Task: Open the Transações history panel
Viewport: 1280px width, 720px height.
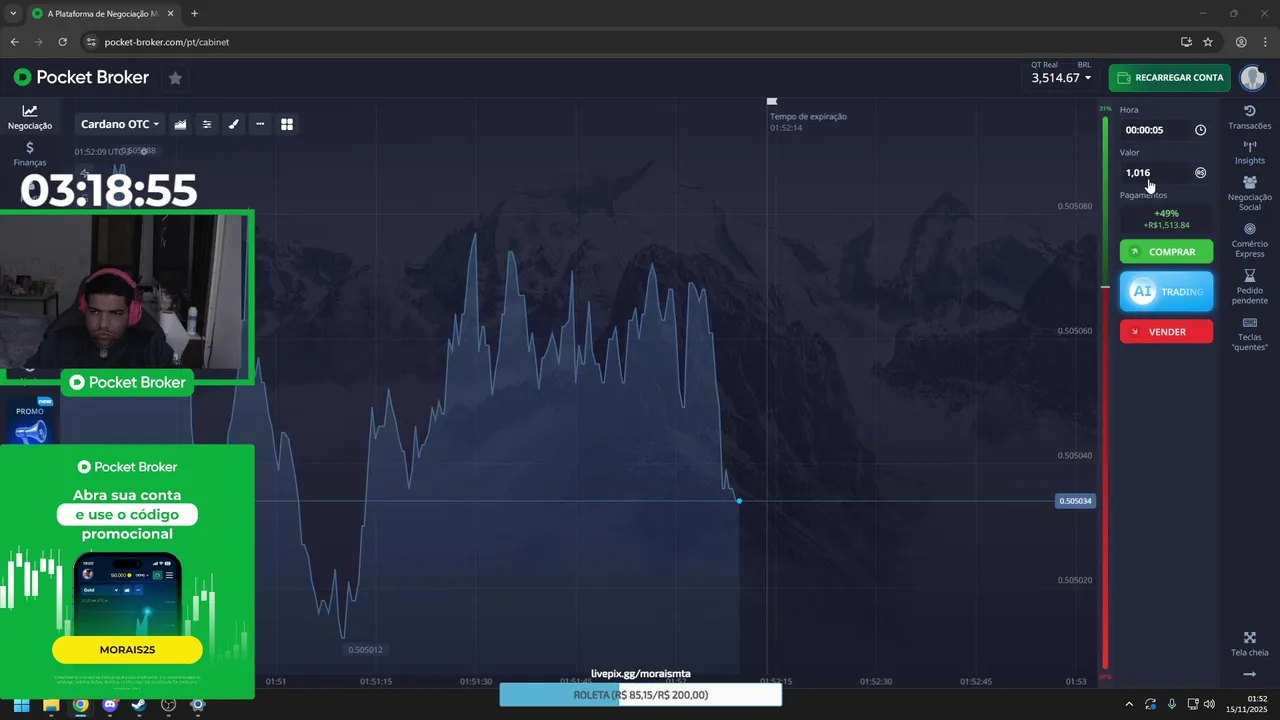Action: [x=1250, y=118]
